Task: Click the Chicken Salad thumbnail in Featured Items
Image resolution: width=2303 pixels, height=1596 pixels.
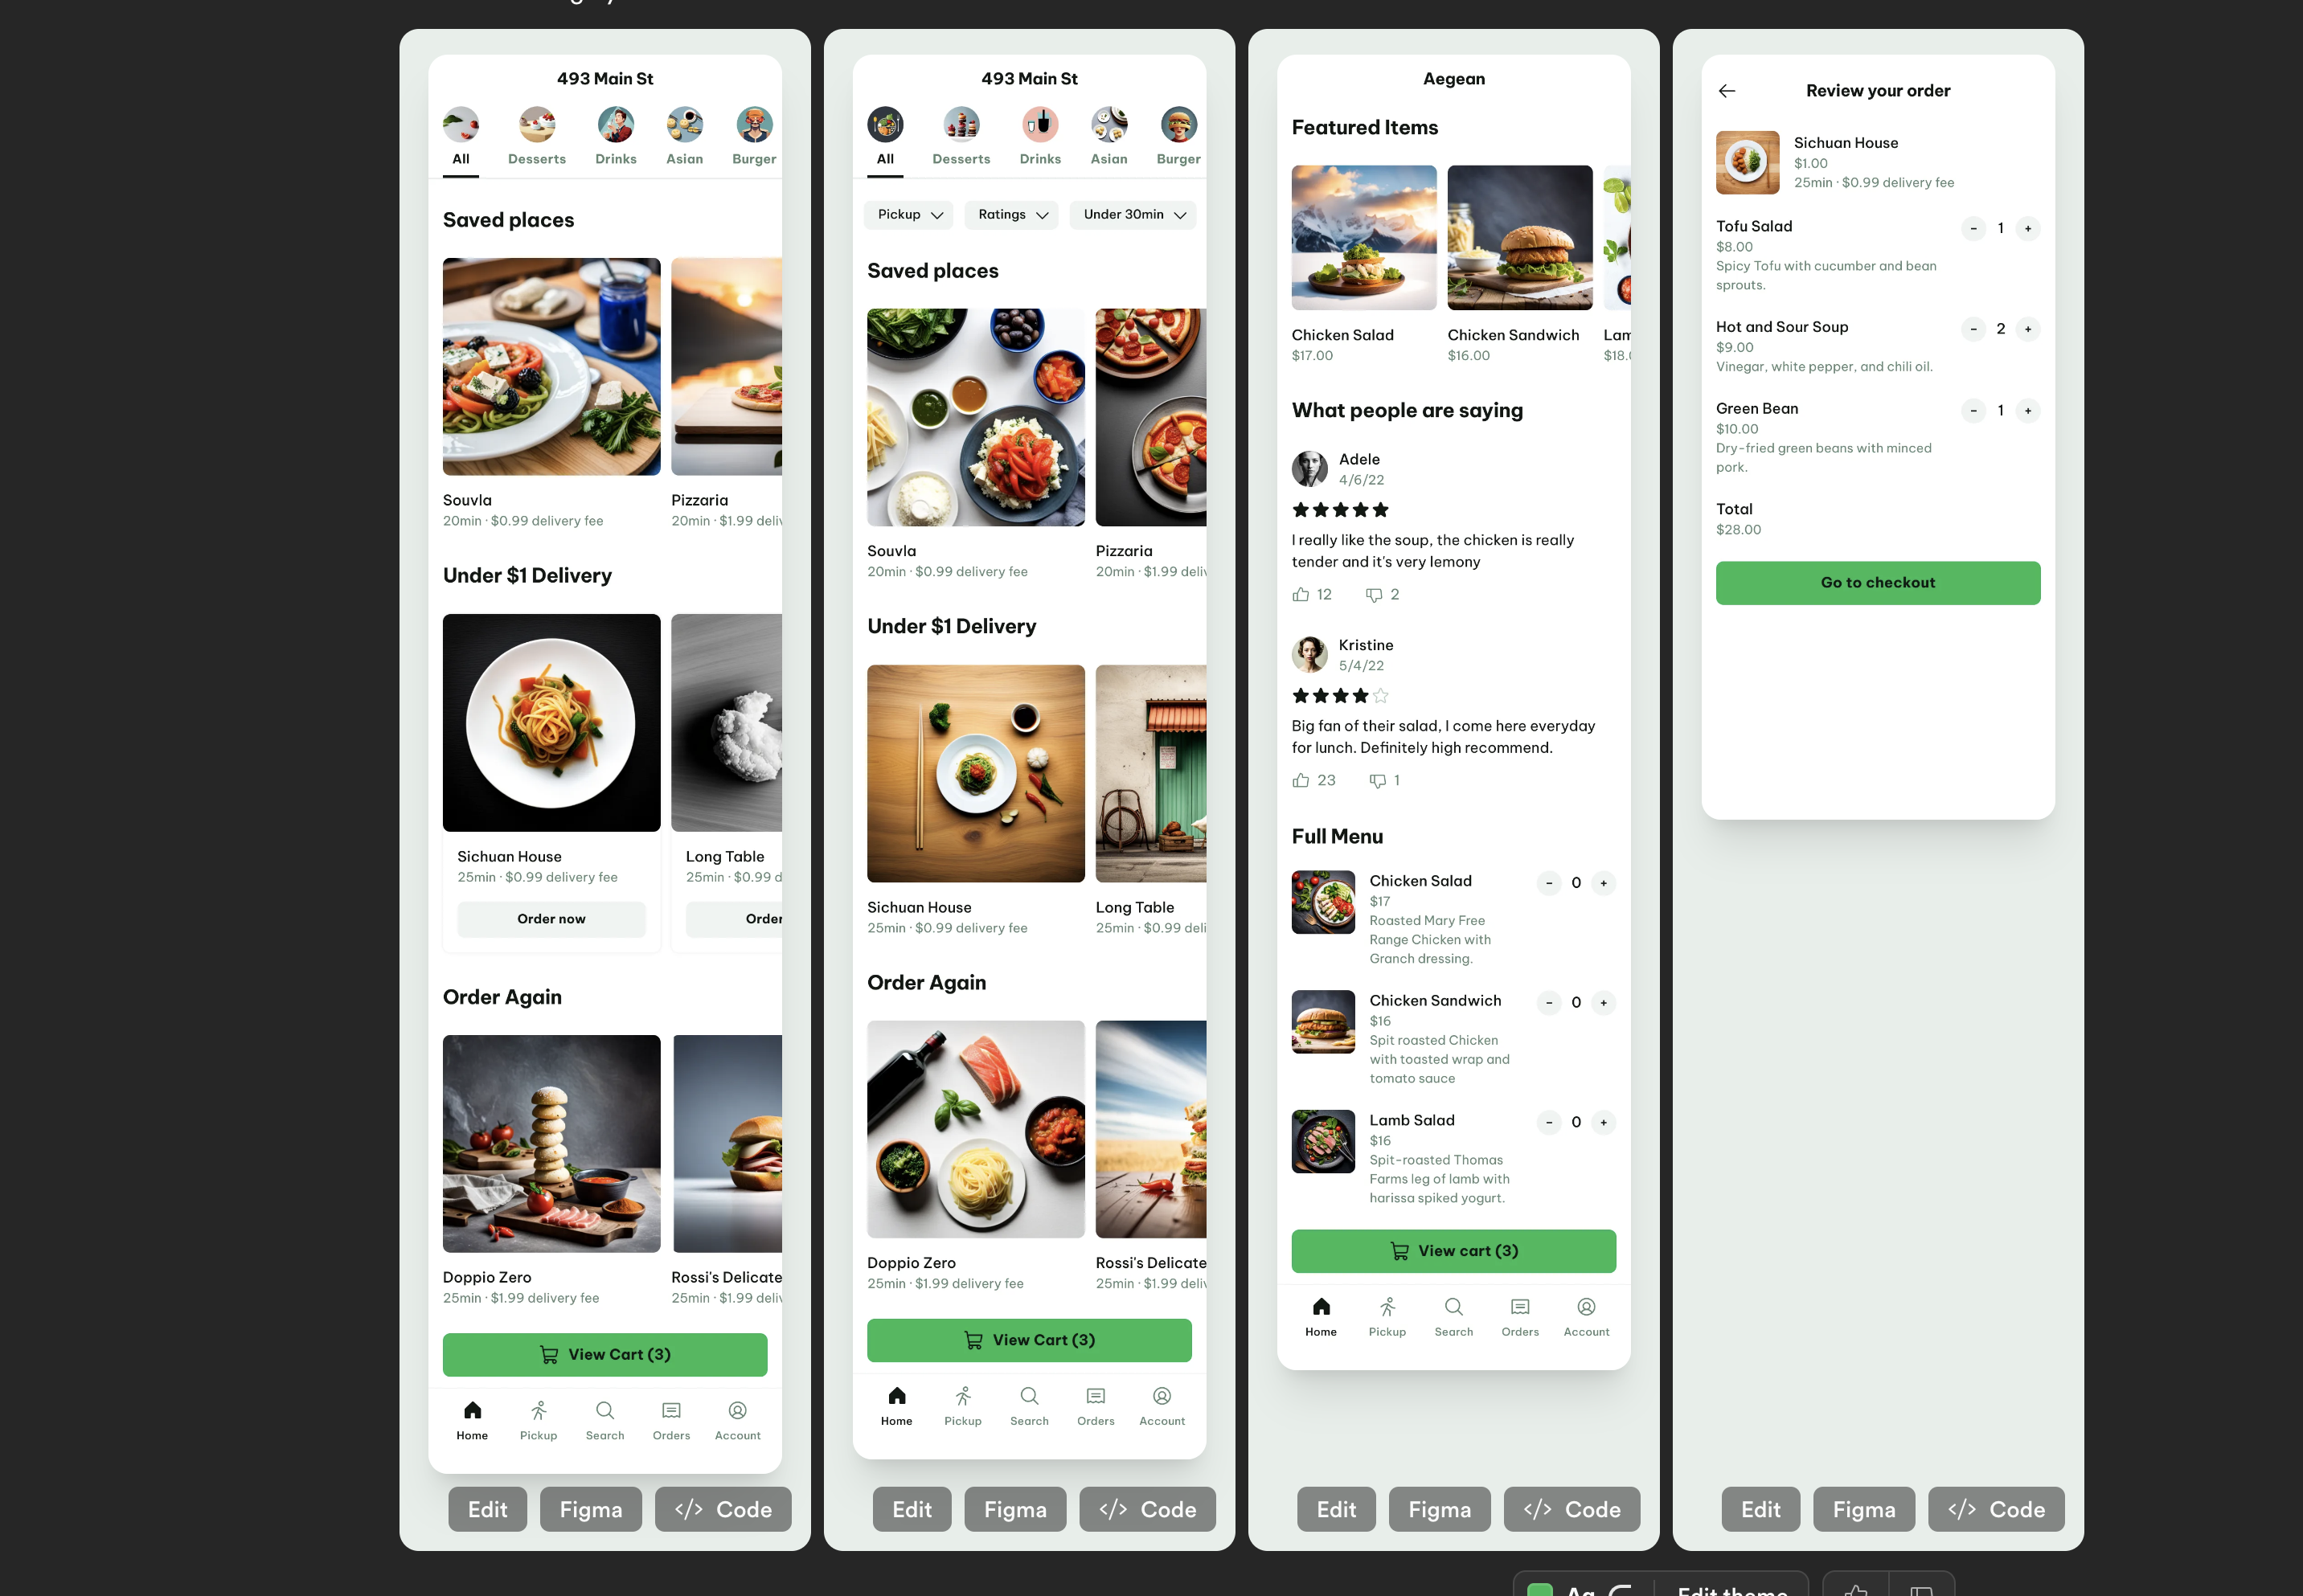Action: click(1362, 236)
